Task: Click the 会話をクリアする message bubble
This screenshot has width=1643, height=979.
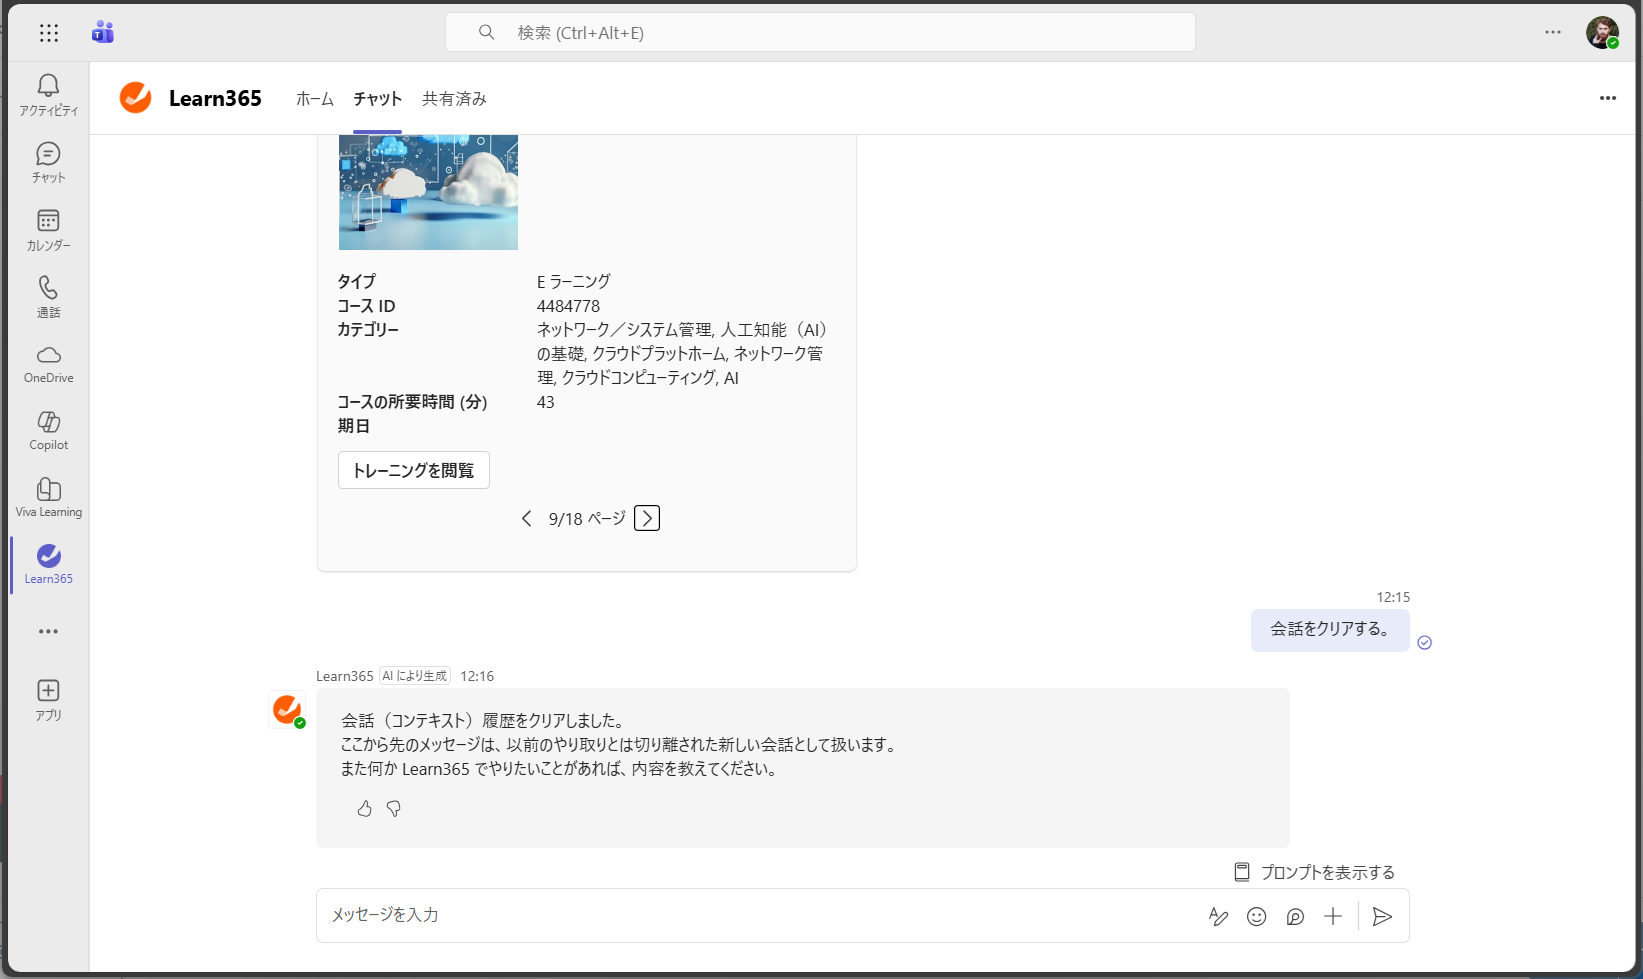Action: pos(1330,629)
